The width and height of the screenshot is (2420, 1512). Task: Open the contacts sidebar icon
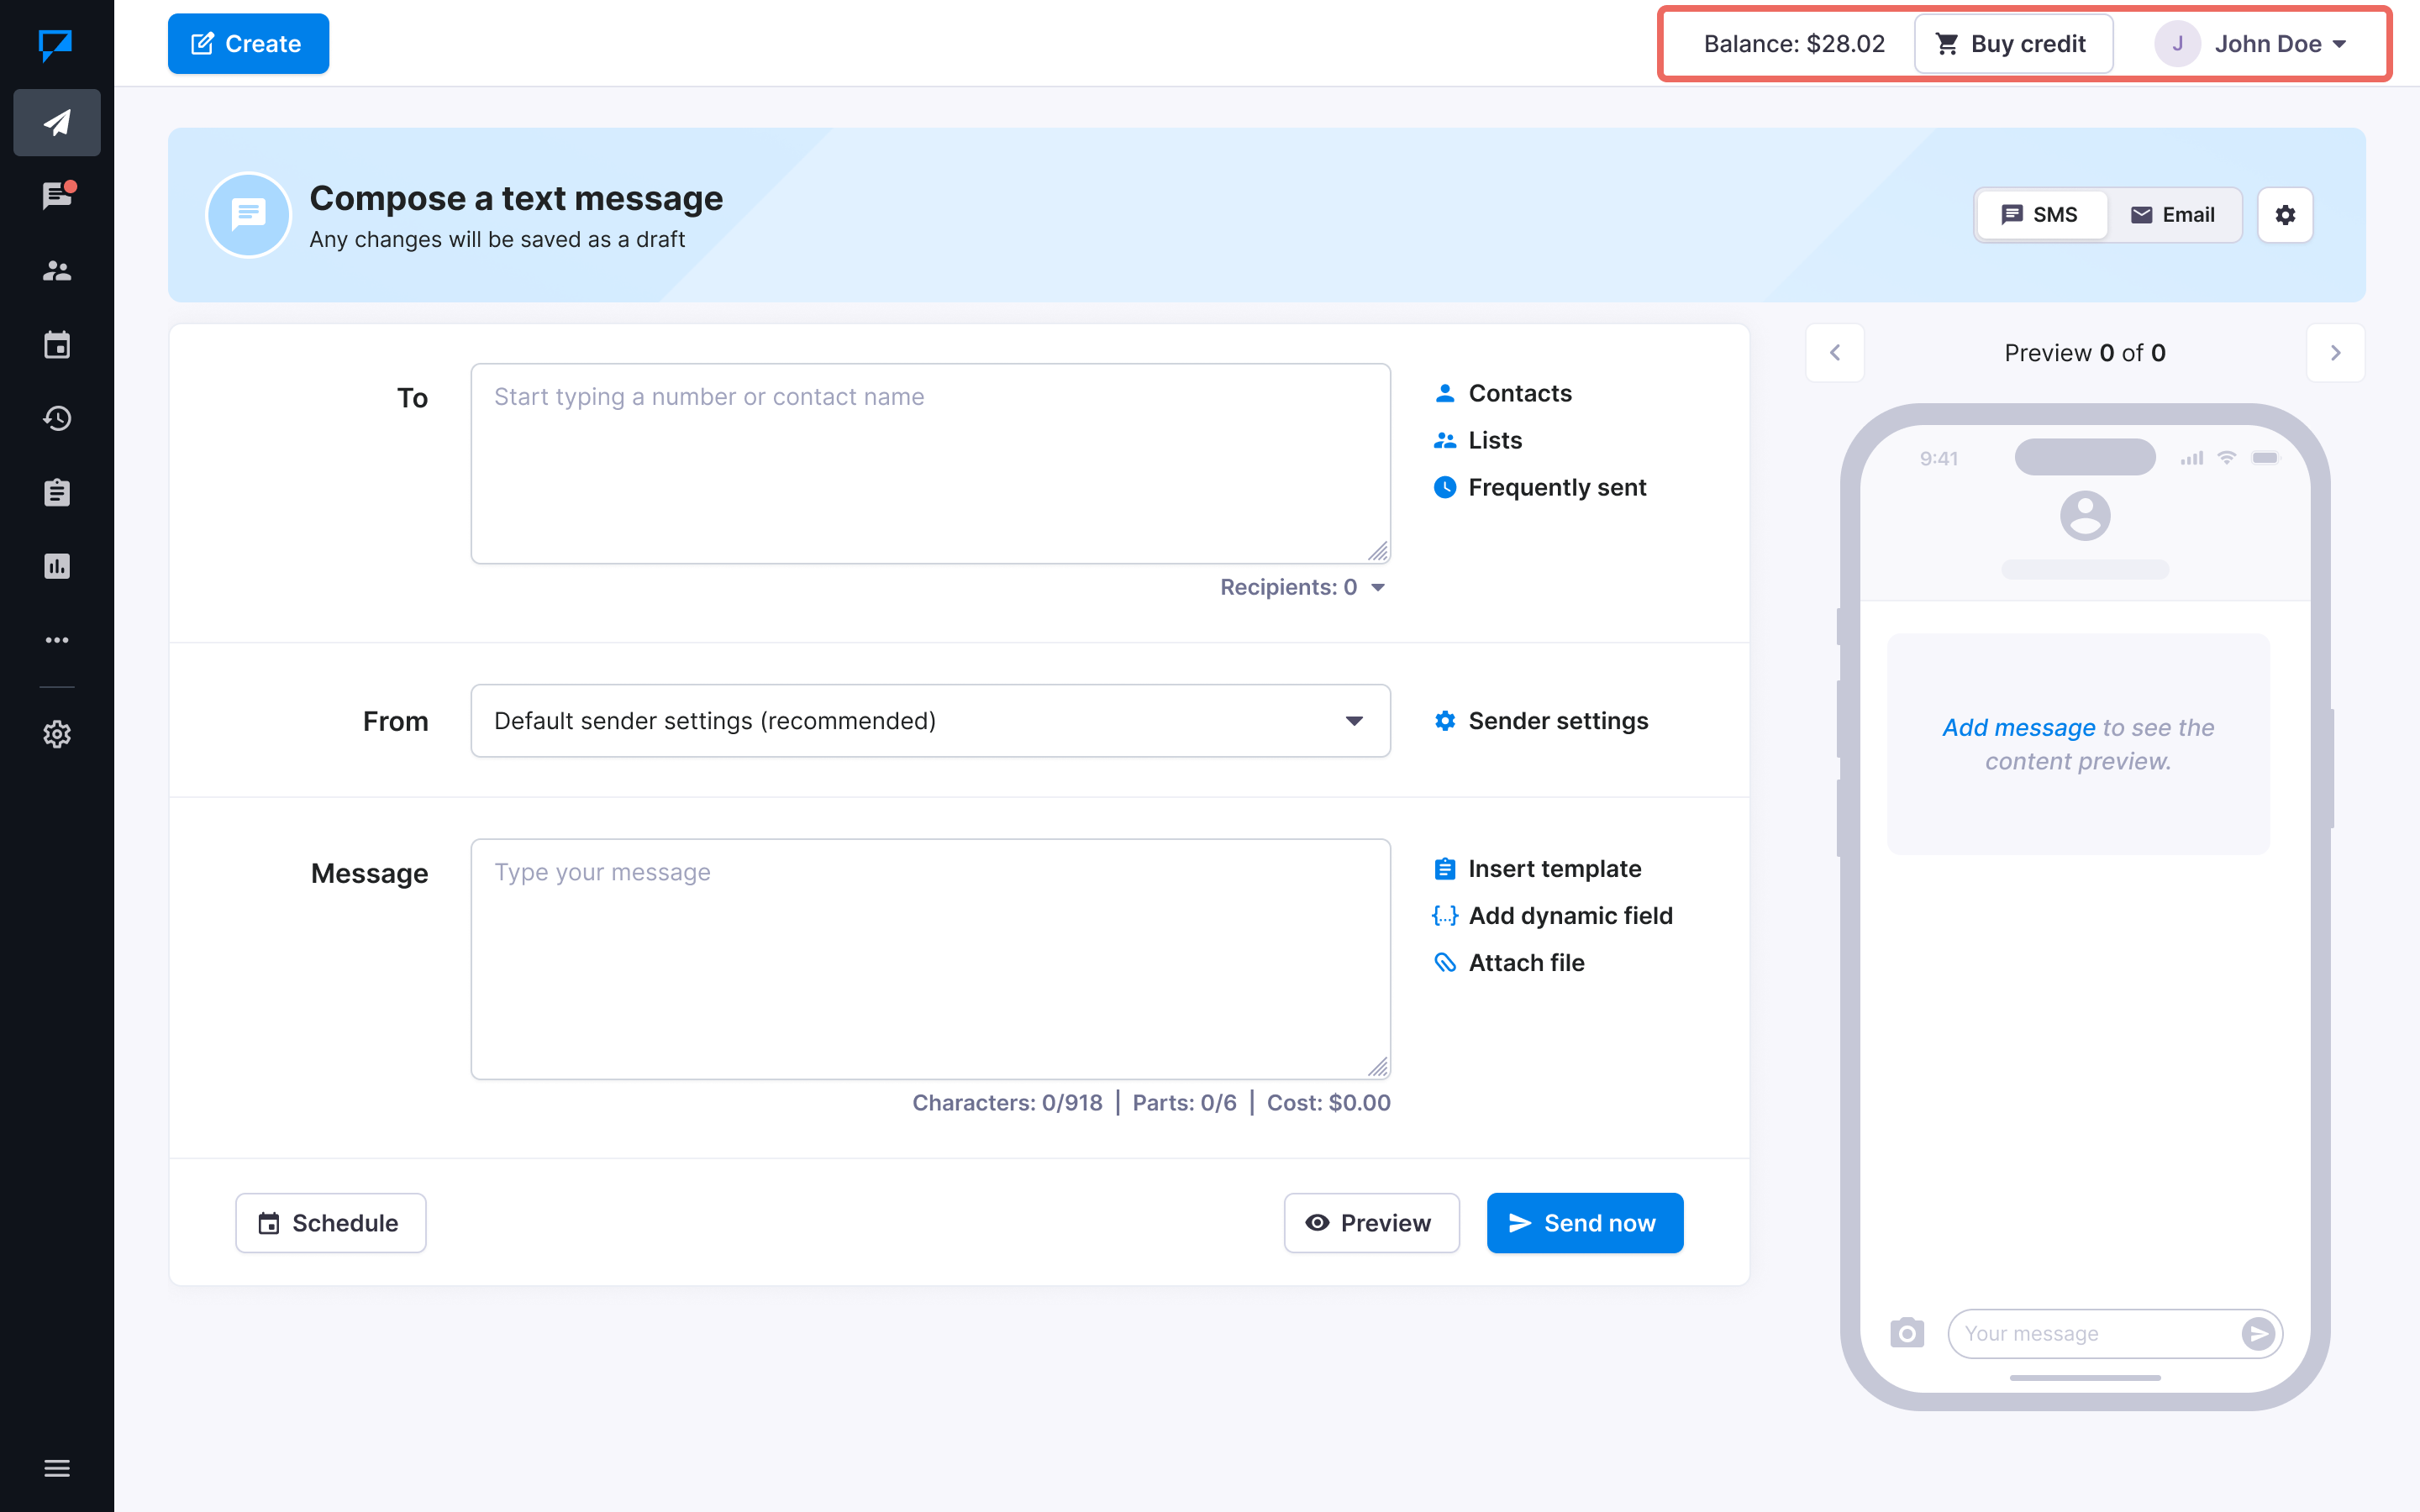[57, 270]
